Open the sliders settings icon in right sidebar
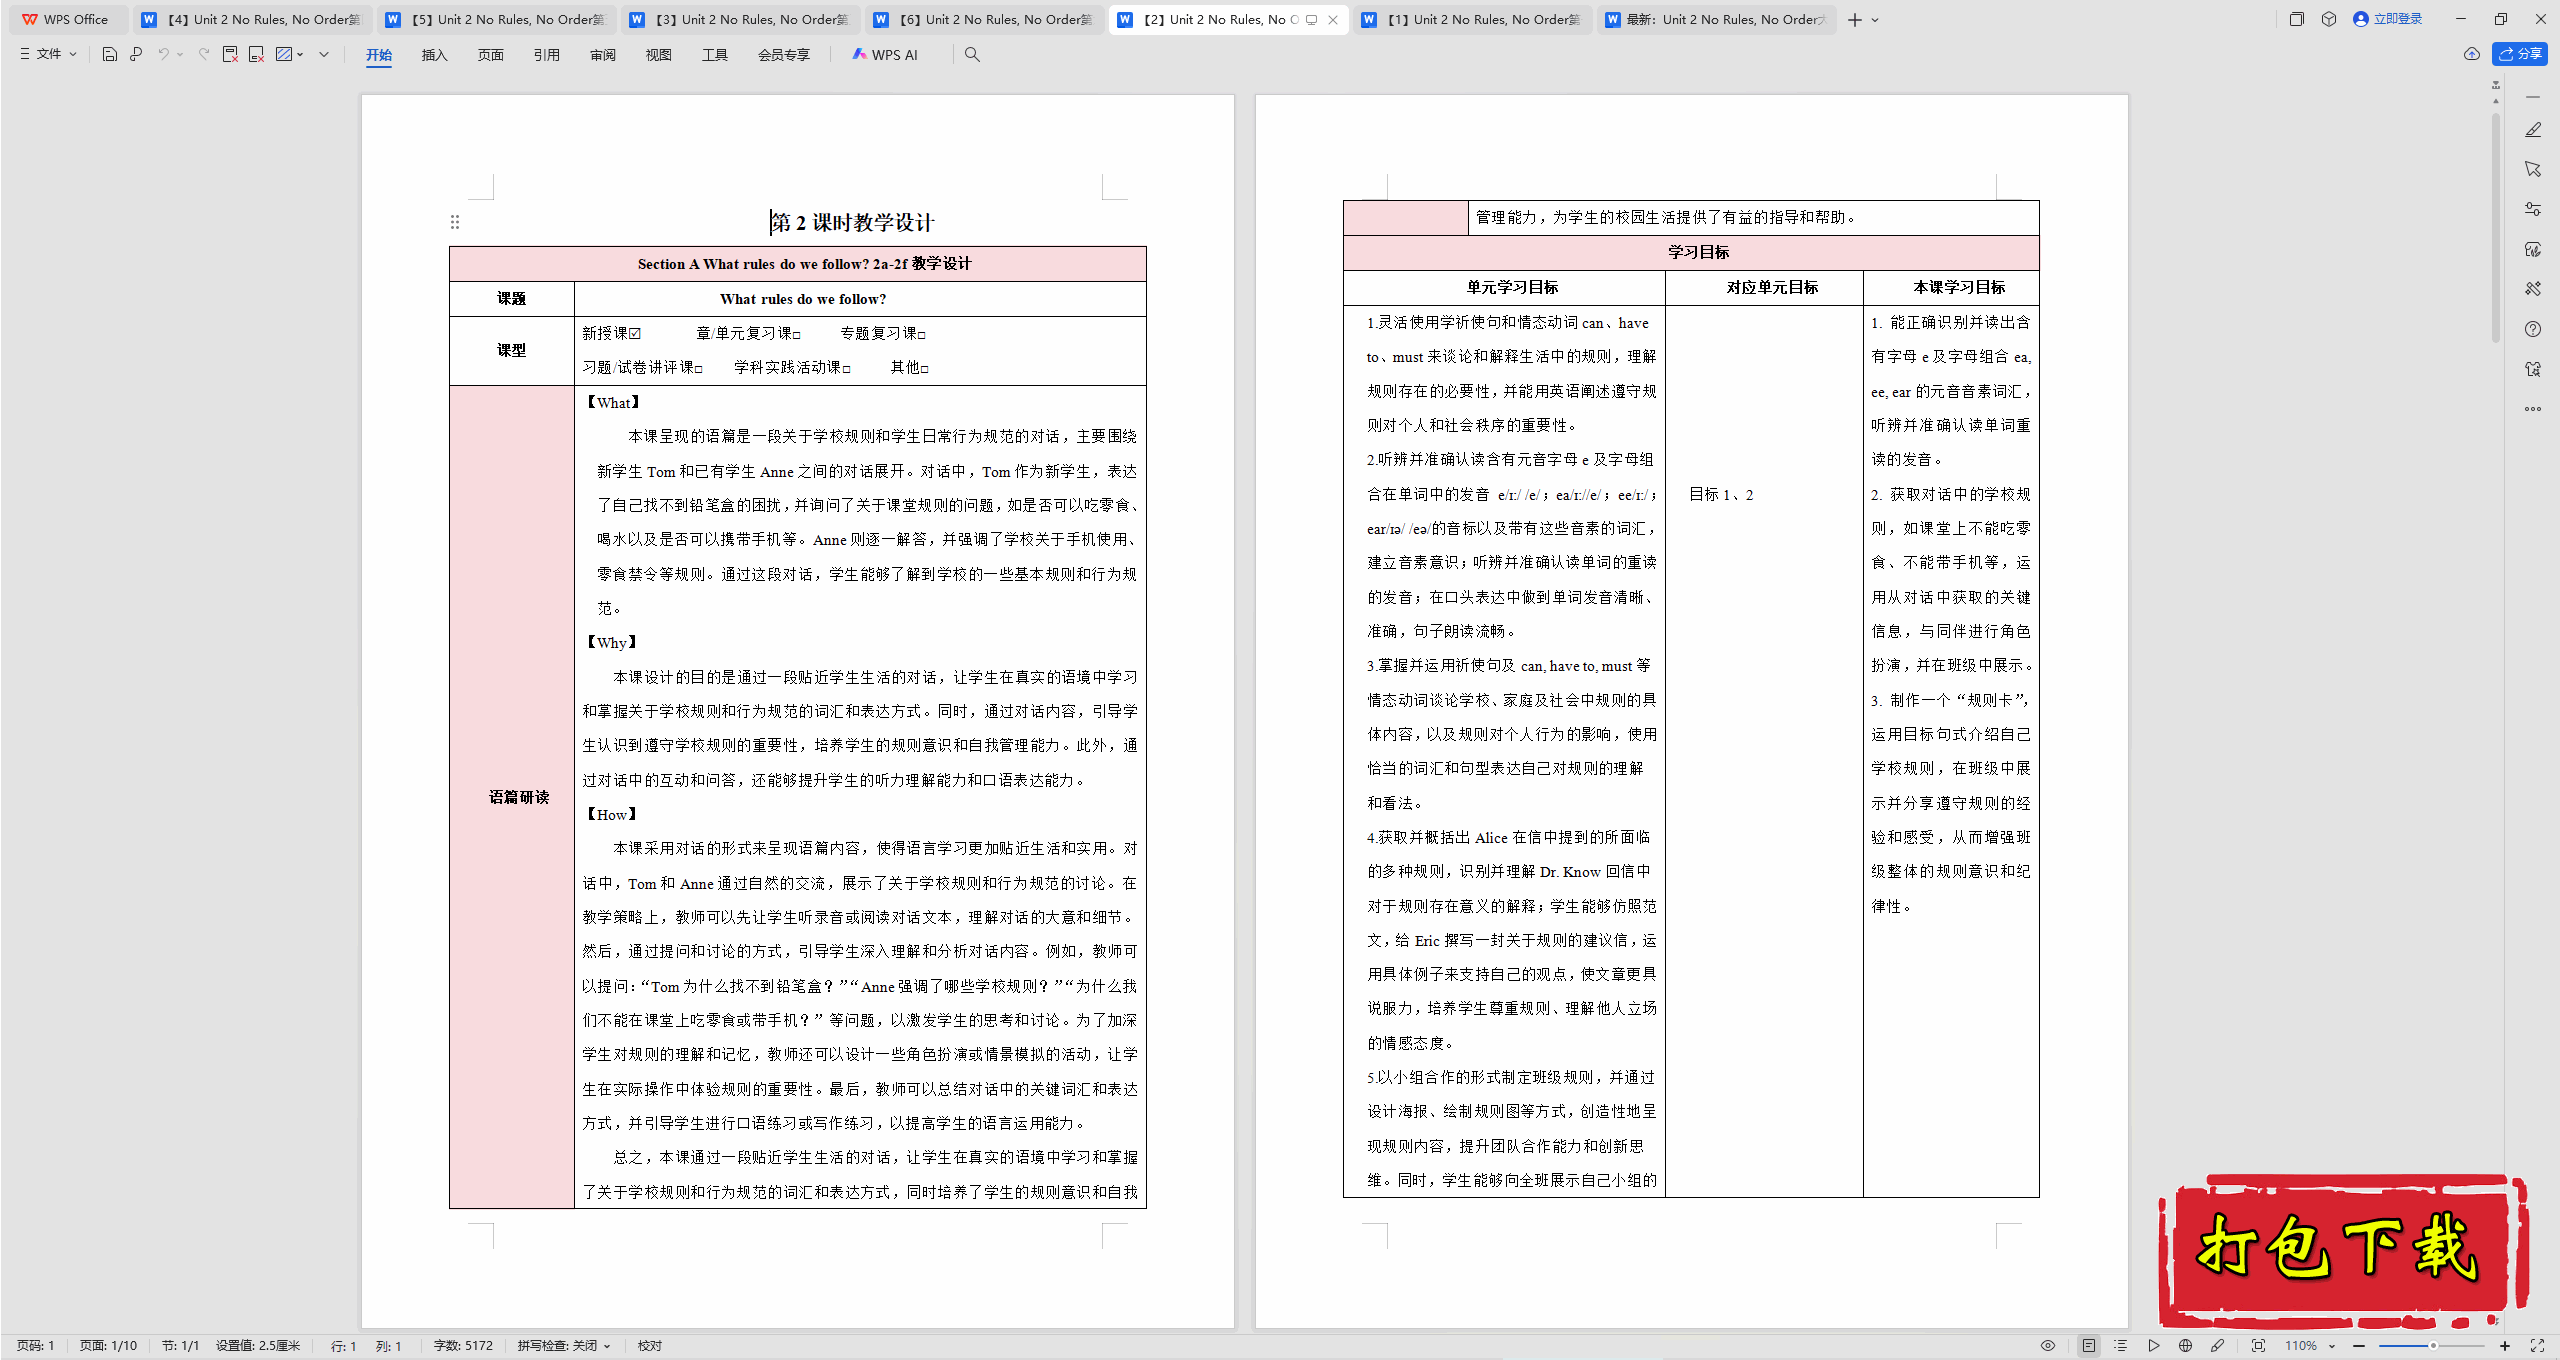 2533,209
